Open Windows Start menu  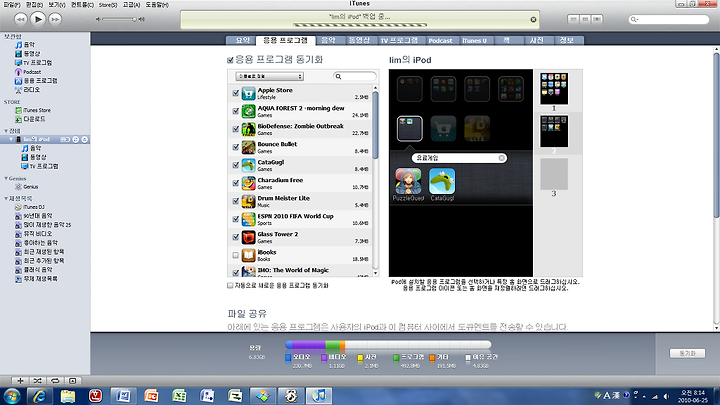tap(11, 396)
